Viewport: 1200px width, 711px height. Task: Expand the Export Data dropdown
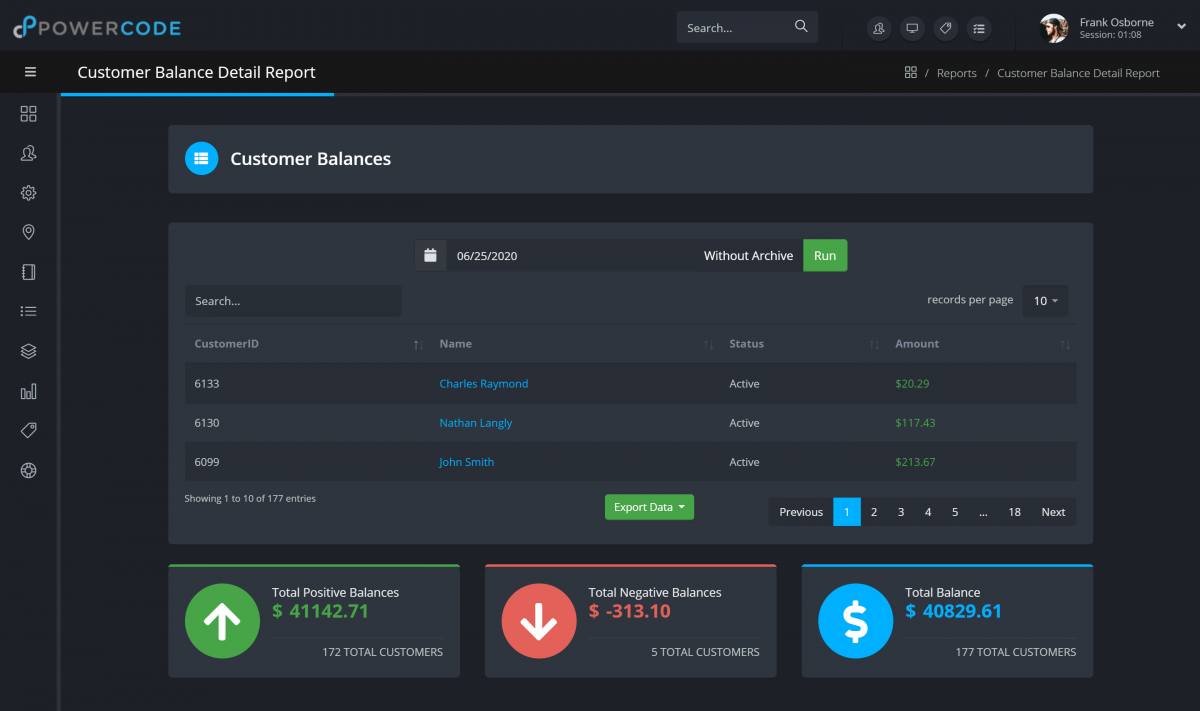[649, 507]
